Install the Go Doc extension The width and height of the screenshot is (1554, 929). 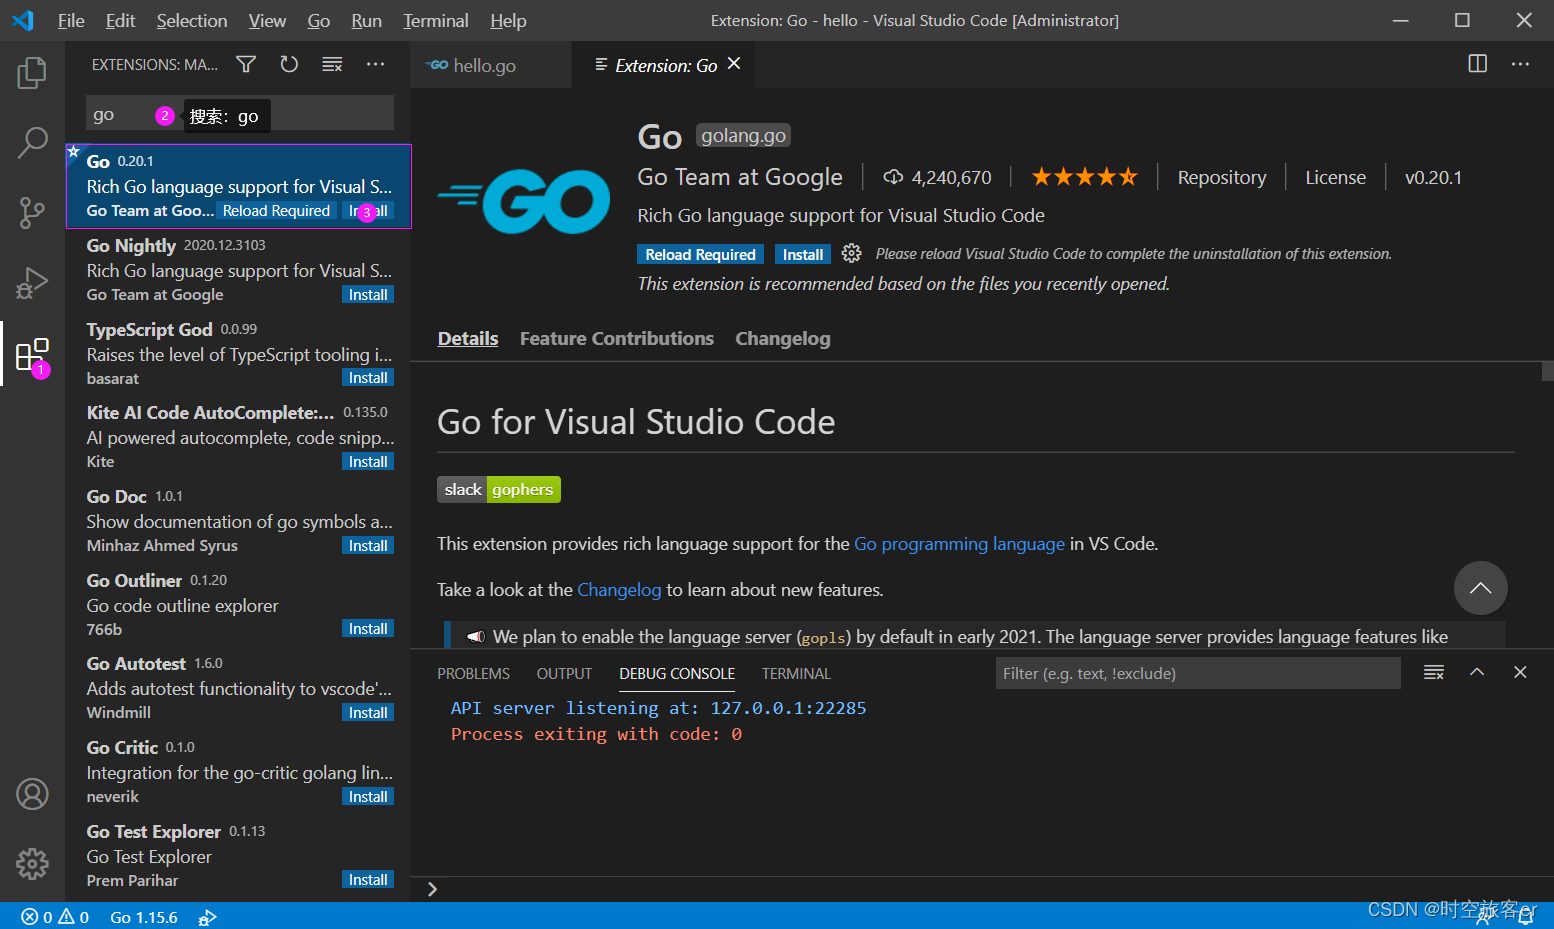[368, 546]
